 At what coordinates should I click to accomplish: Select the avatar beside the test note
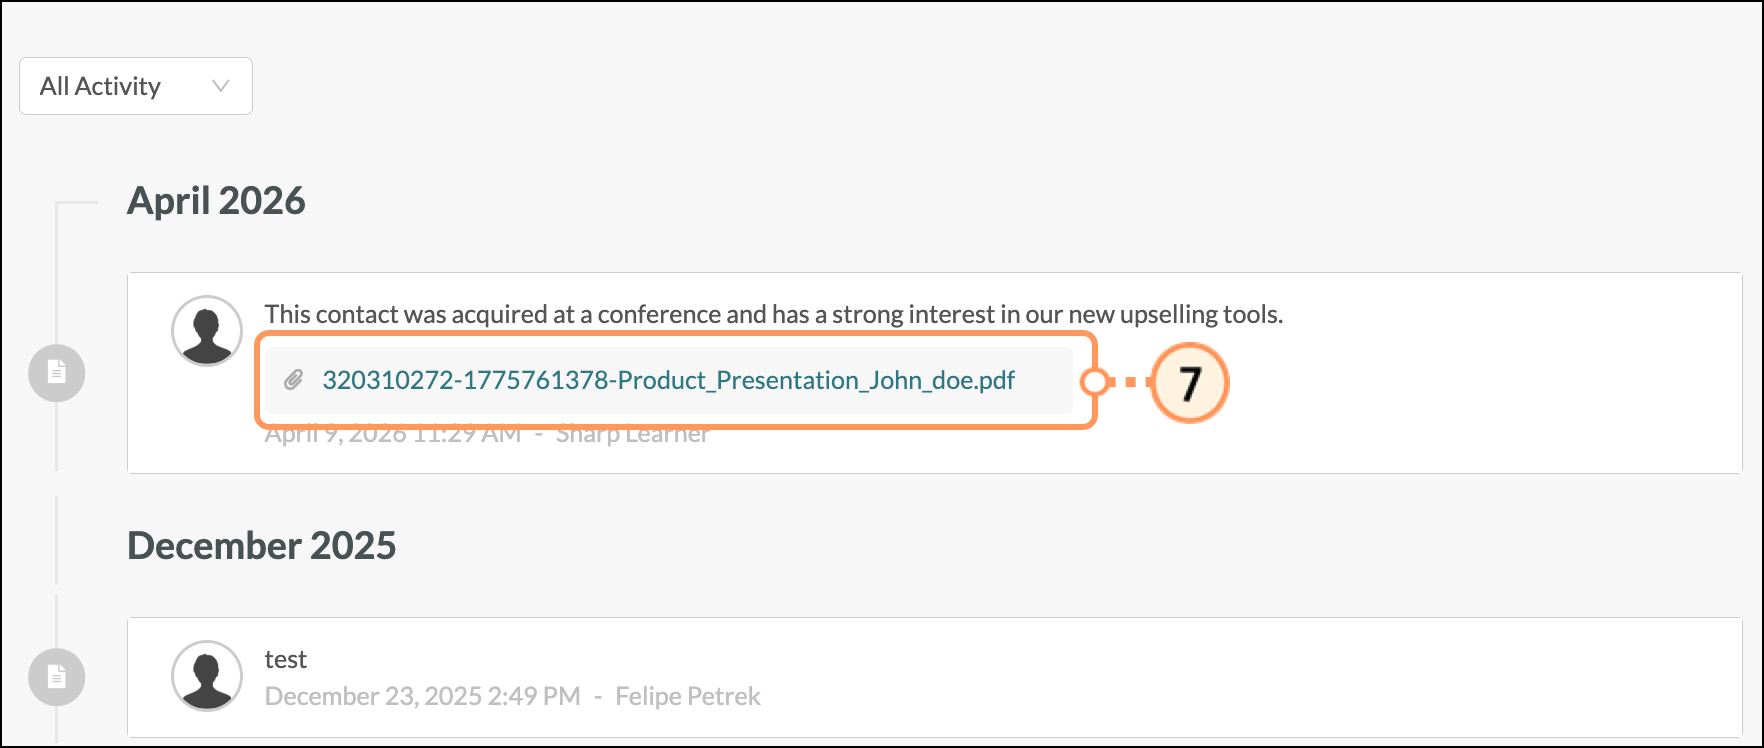(x=206, y=676)
